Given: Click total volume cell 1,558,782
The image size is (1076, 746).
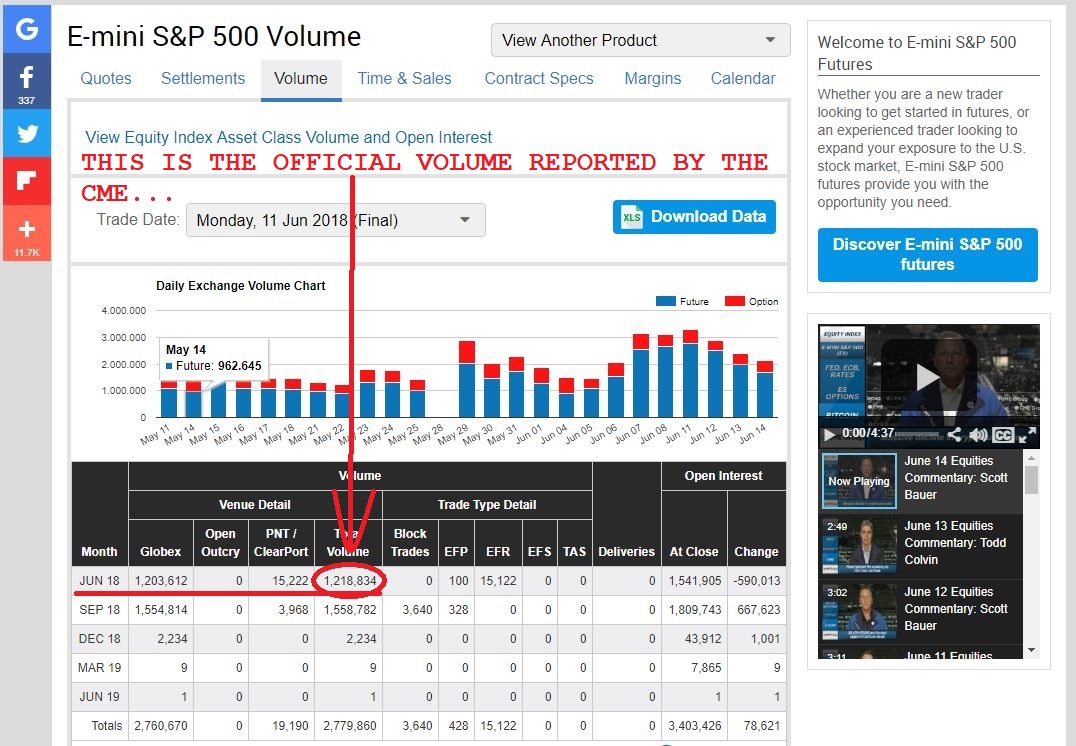Looking at the screenshot, I should tap(350, 609).
